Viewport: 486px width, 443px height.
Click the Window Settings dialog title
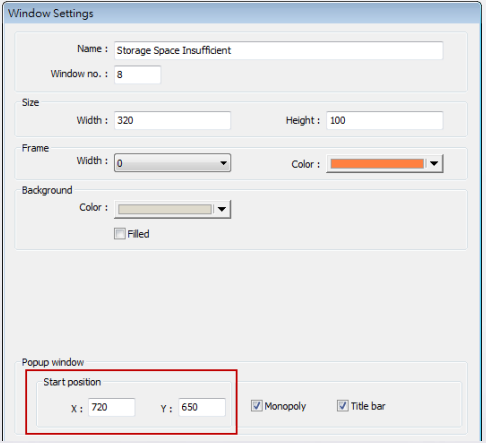pos(51,14)
